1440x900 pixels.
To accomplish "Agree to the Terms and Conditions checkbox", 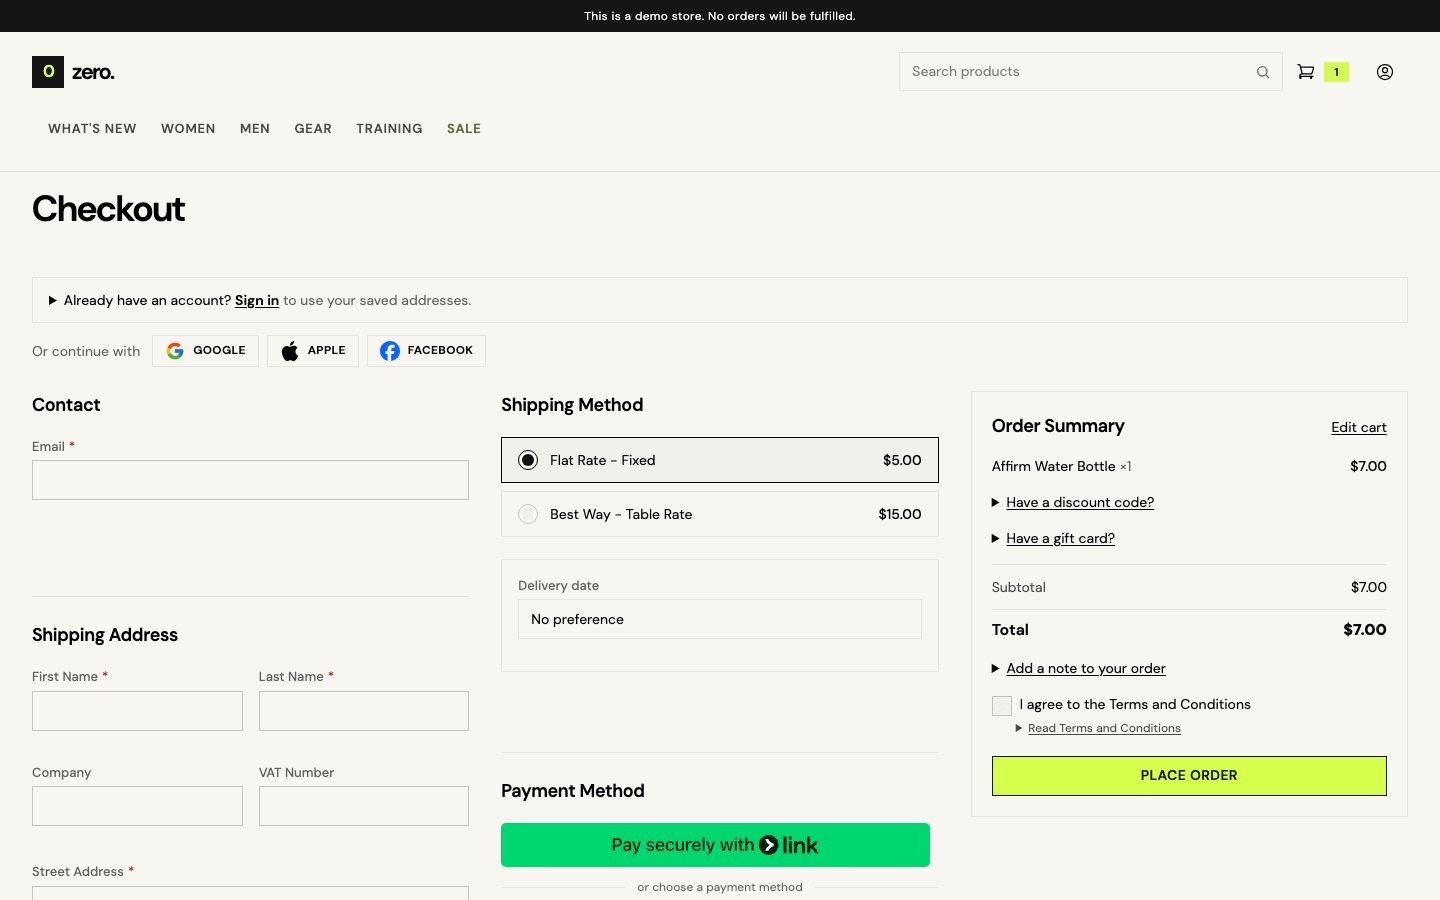I will pos(1002,706).
